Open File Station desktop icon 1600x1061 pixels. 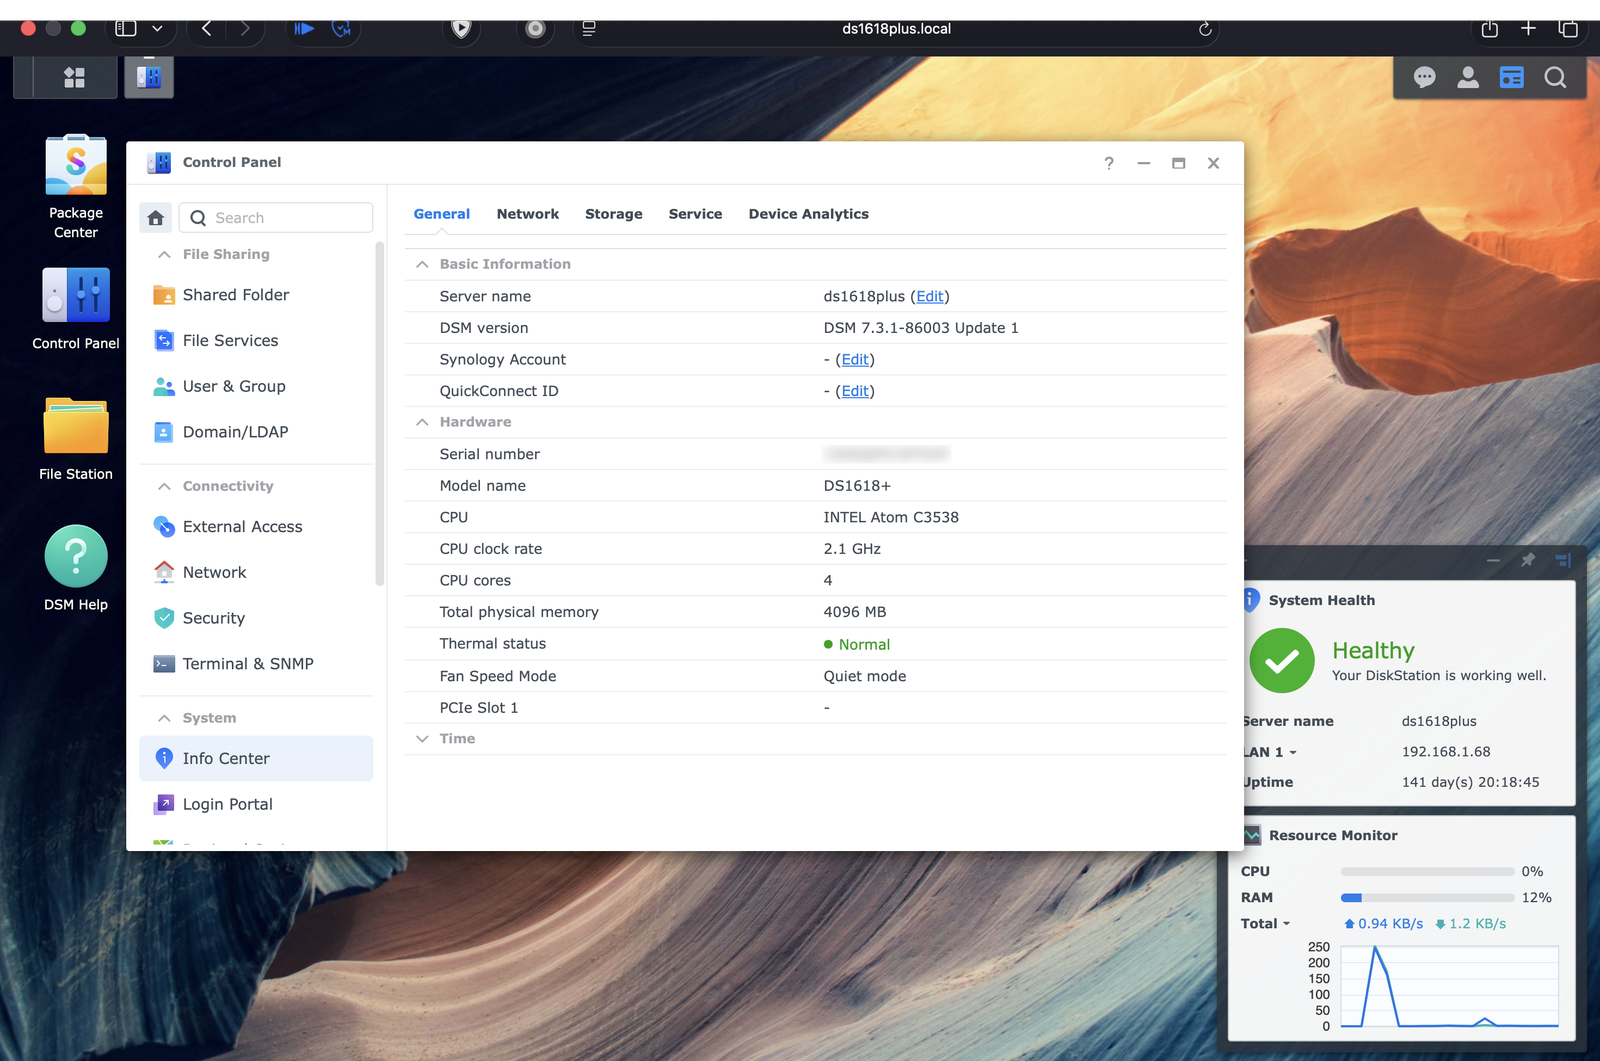[76, 440]
